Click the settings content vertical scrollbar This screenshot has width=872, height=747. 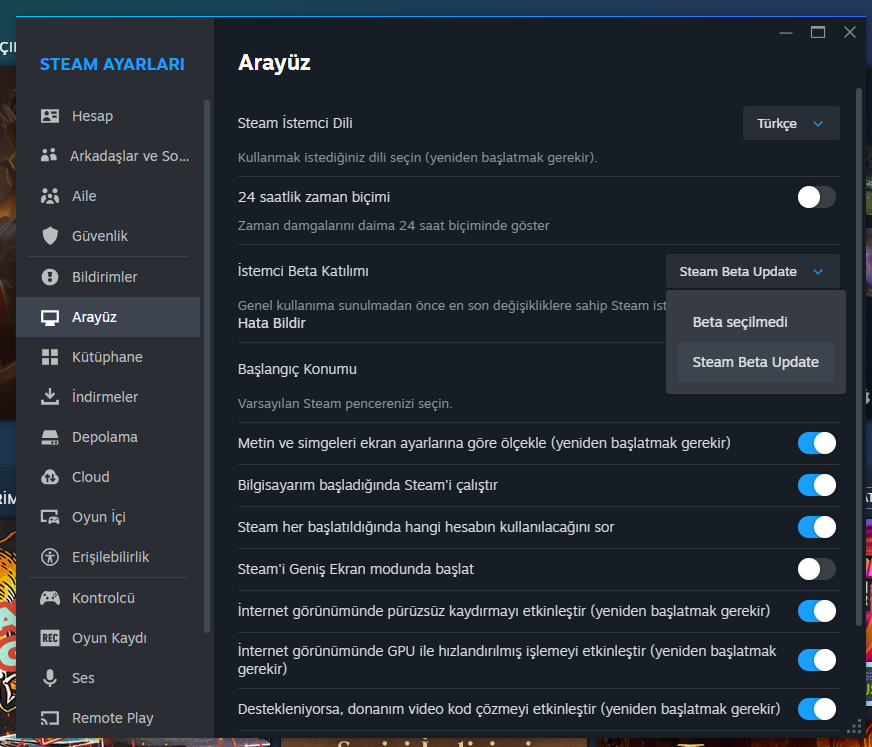point(859,356)
